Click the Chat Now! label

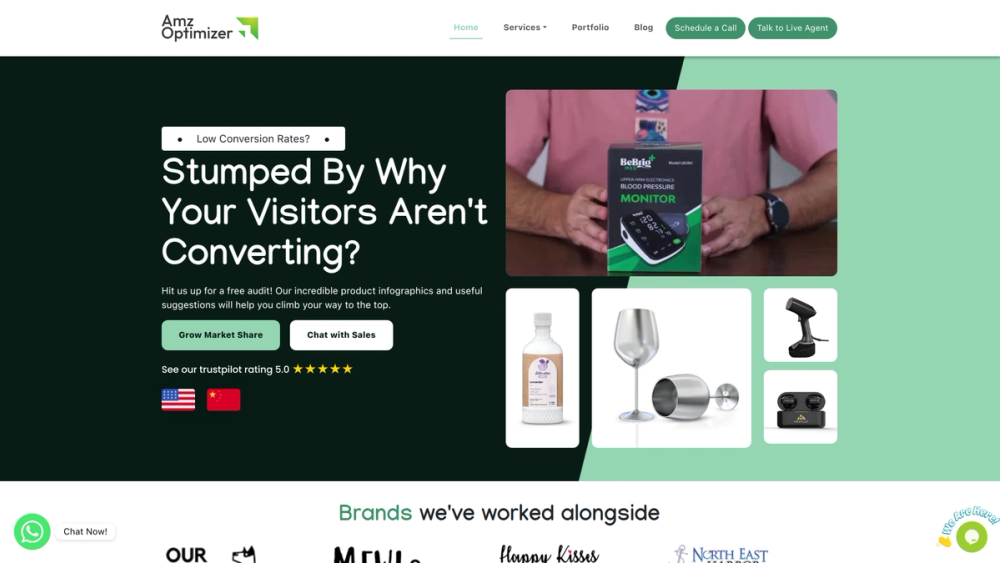[x=85, y=531]
